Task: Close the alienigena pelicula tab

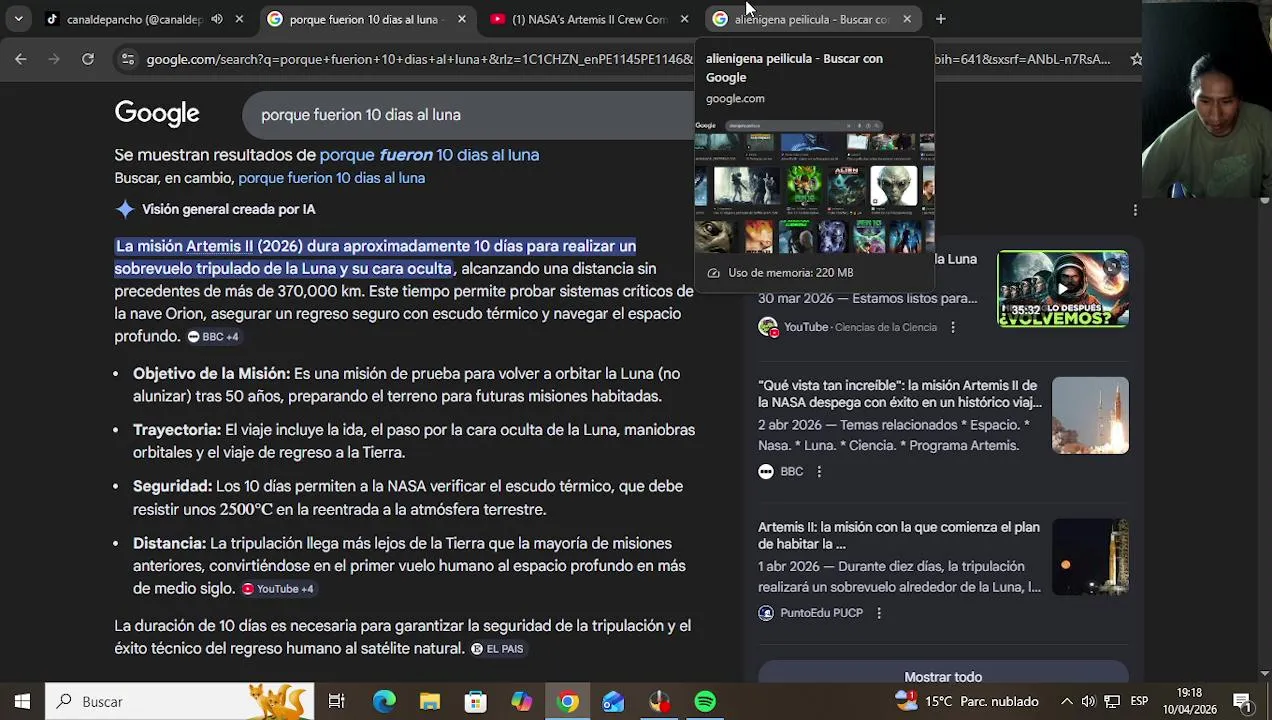Action: [x=907, y=19]
